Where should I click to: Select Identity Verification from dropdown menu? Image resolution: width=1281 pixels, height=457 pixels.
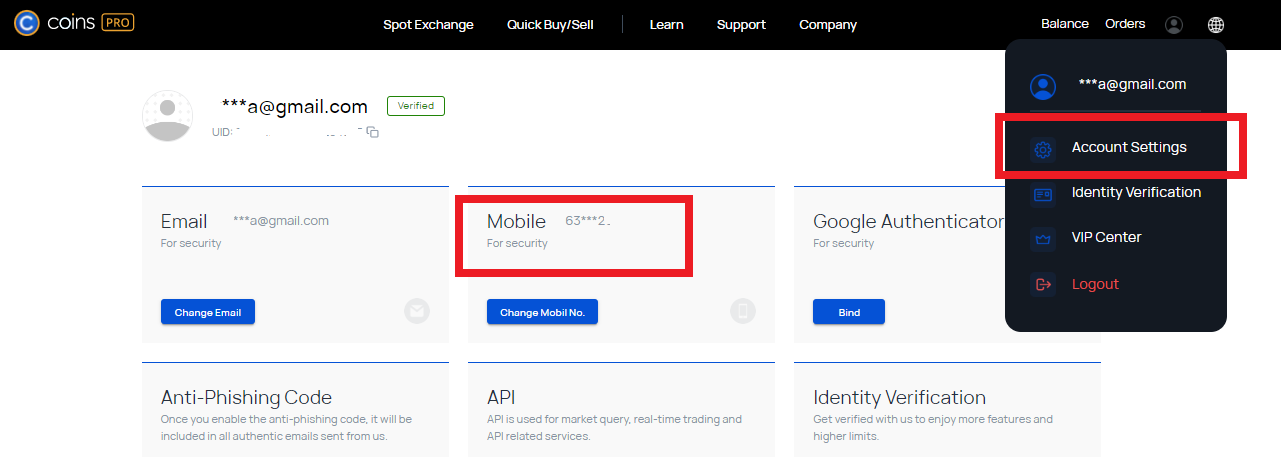click(1136, 192)
